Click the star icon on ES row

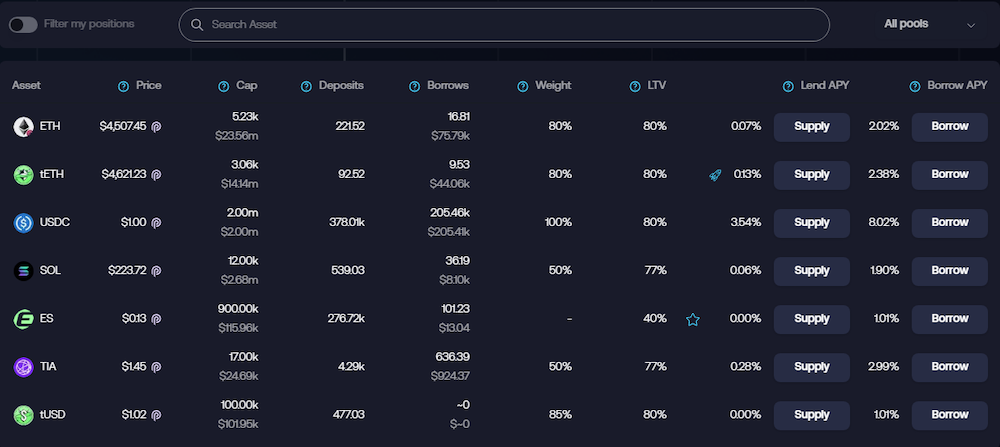point(693,319)
